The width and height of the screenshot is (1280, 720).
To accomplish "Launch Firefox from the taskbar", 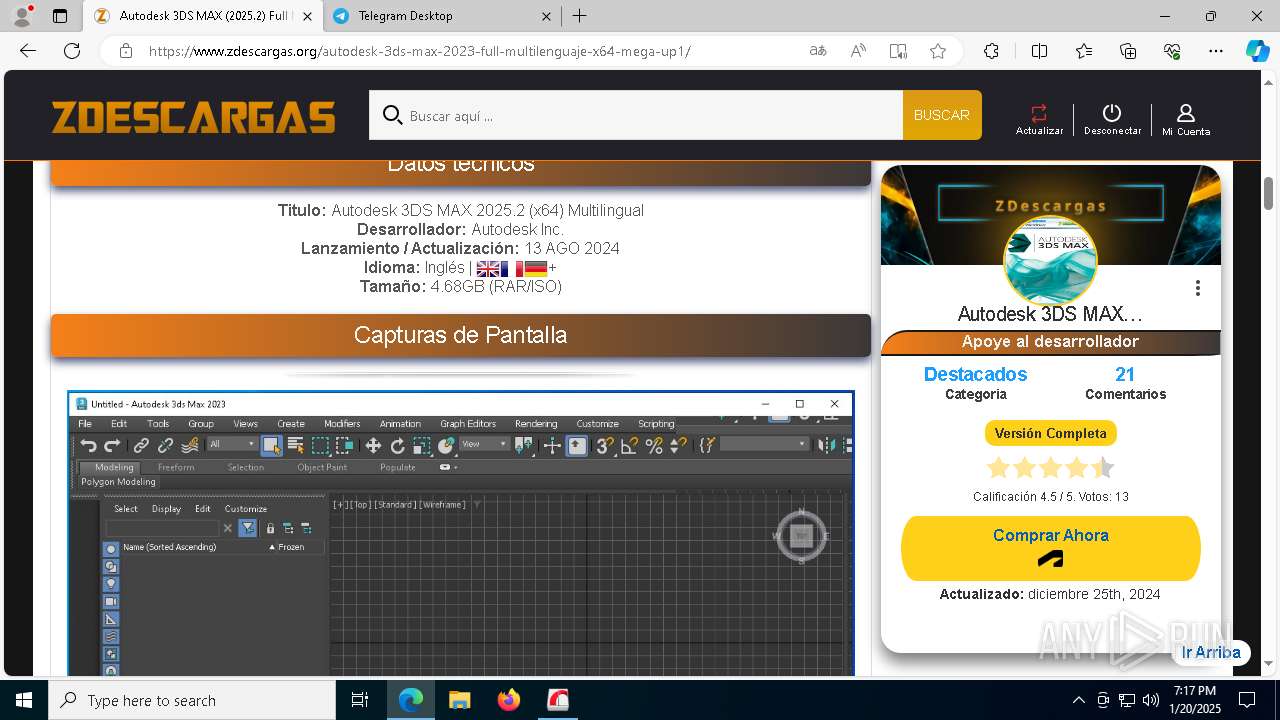I will point(509,700).
